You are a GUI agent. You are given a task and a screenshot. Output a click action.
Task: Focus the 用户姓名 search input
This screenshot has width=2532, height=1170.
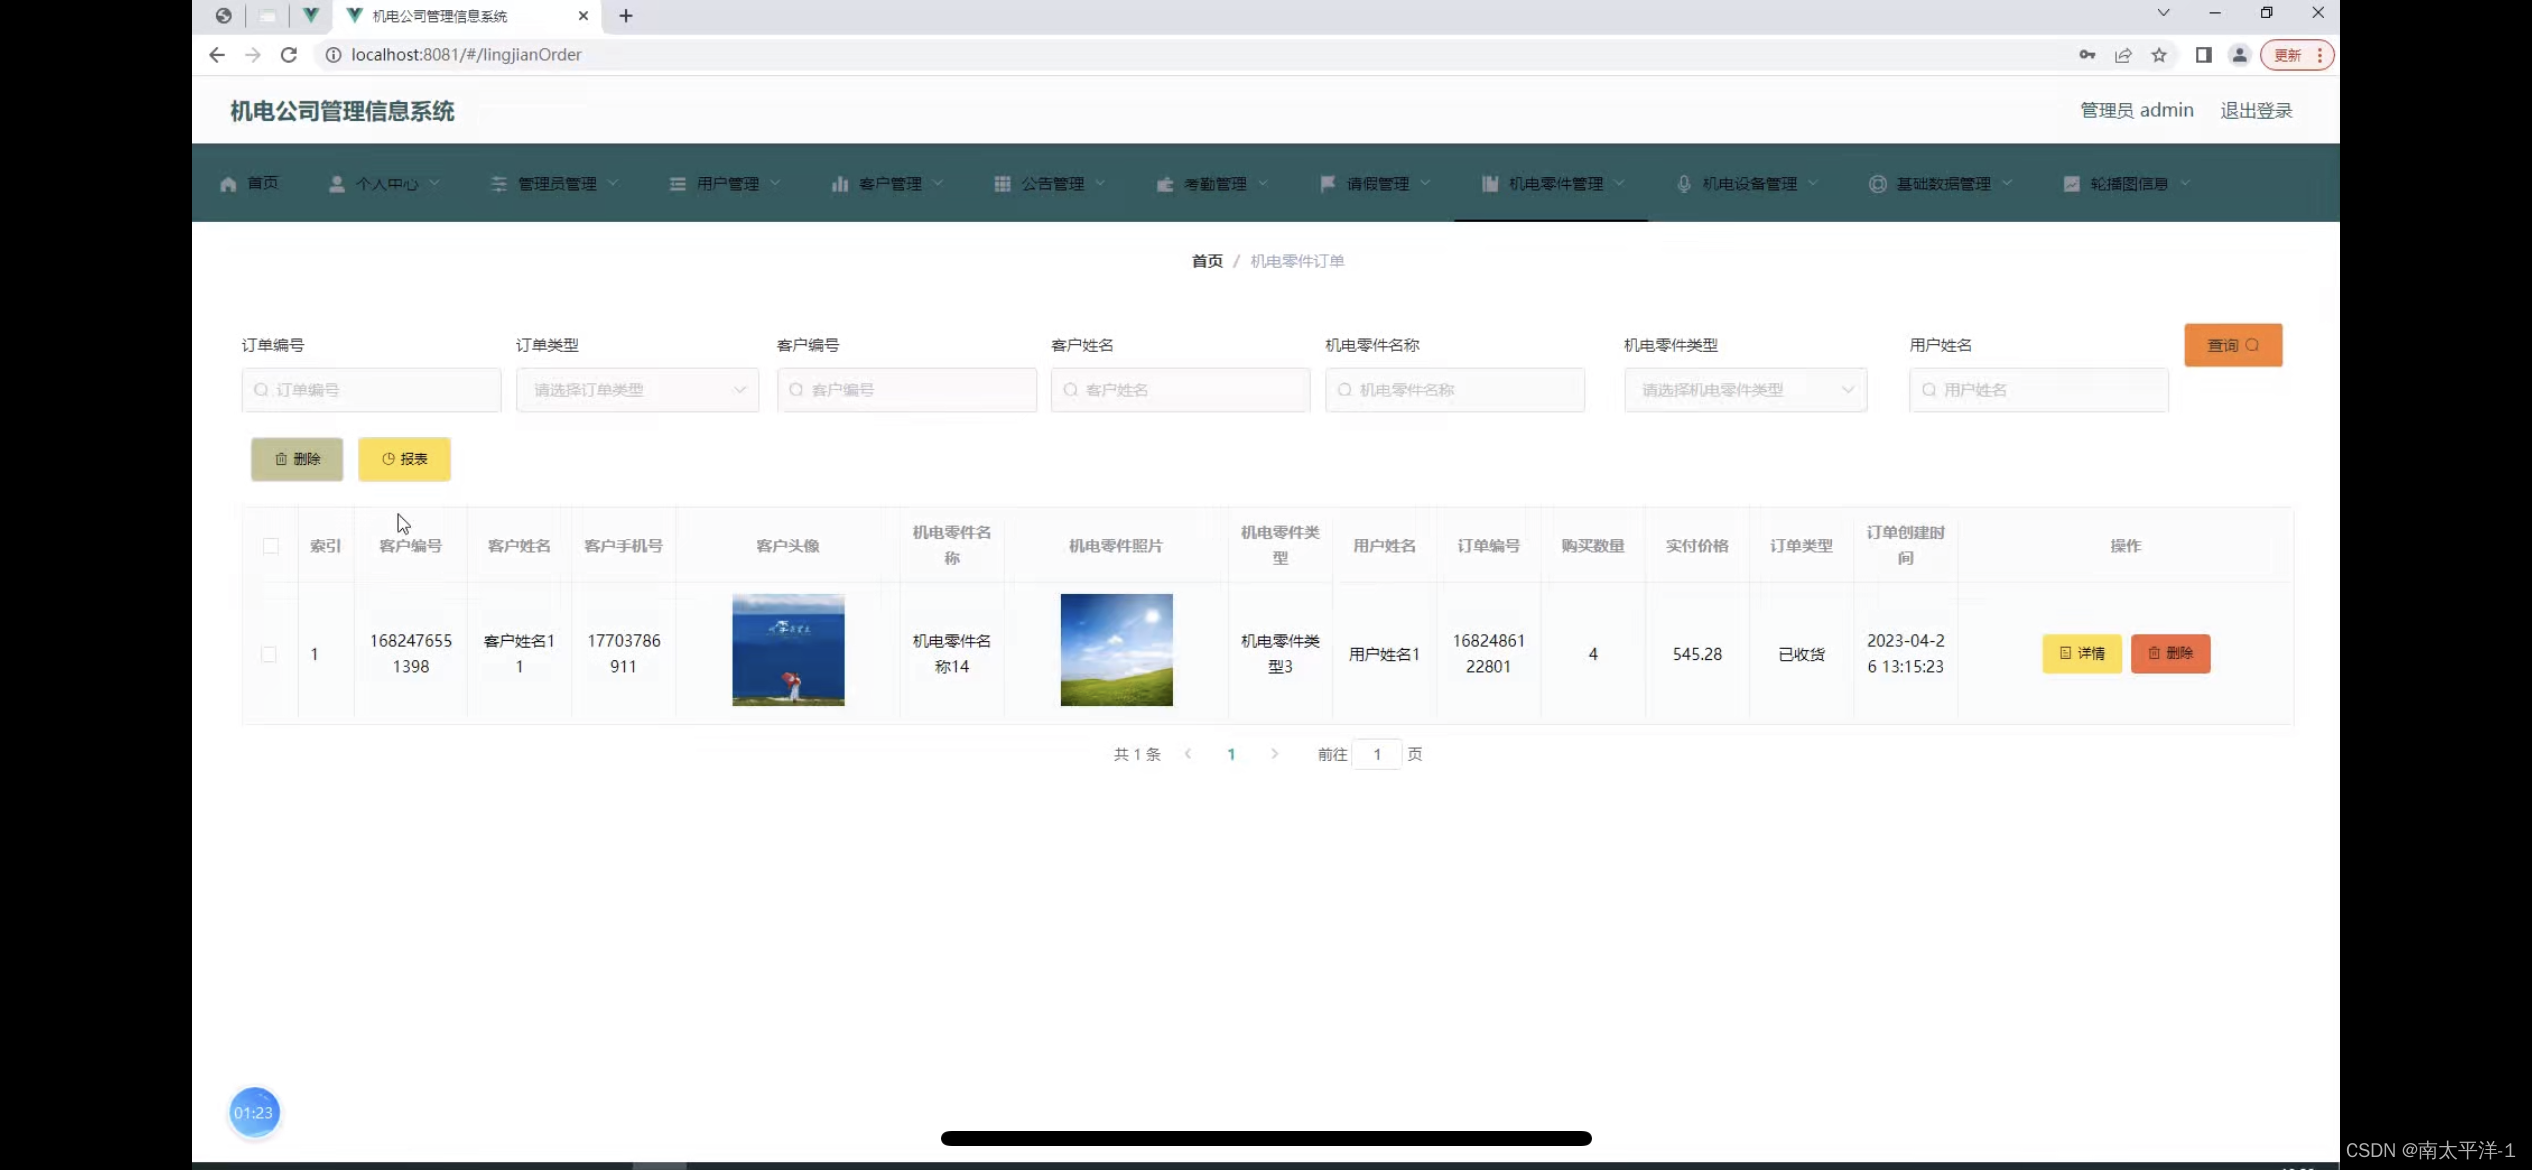click(x=2039, y=390)
